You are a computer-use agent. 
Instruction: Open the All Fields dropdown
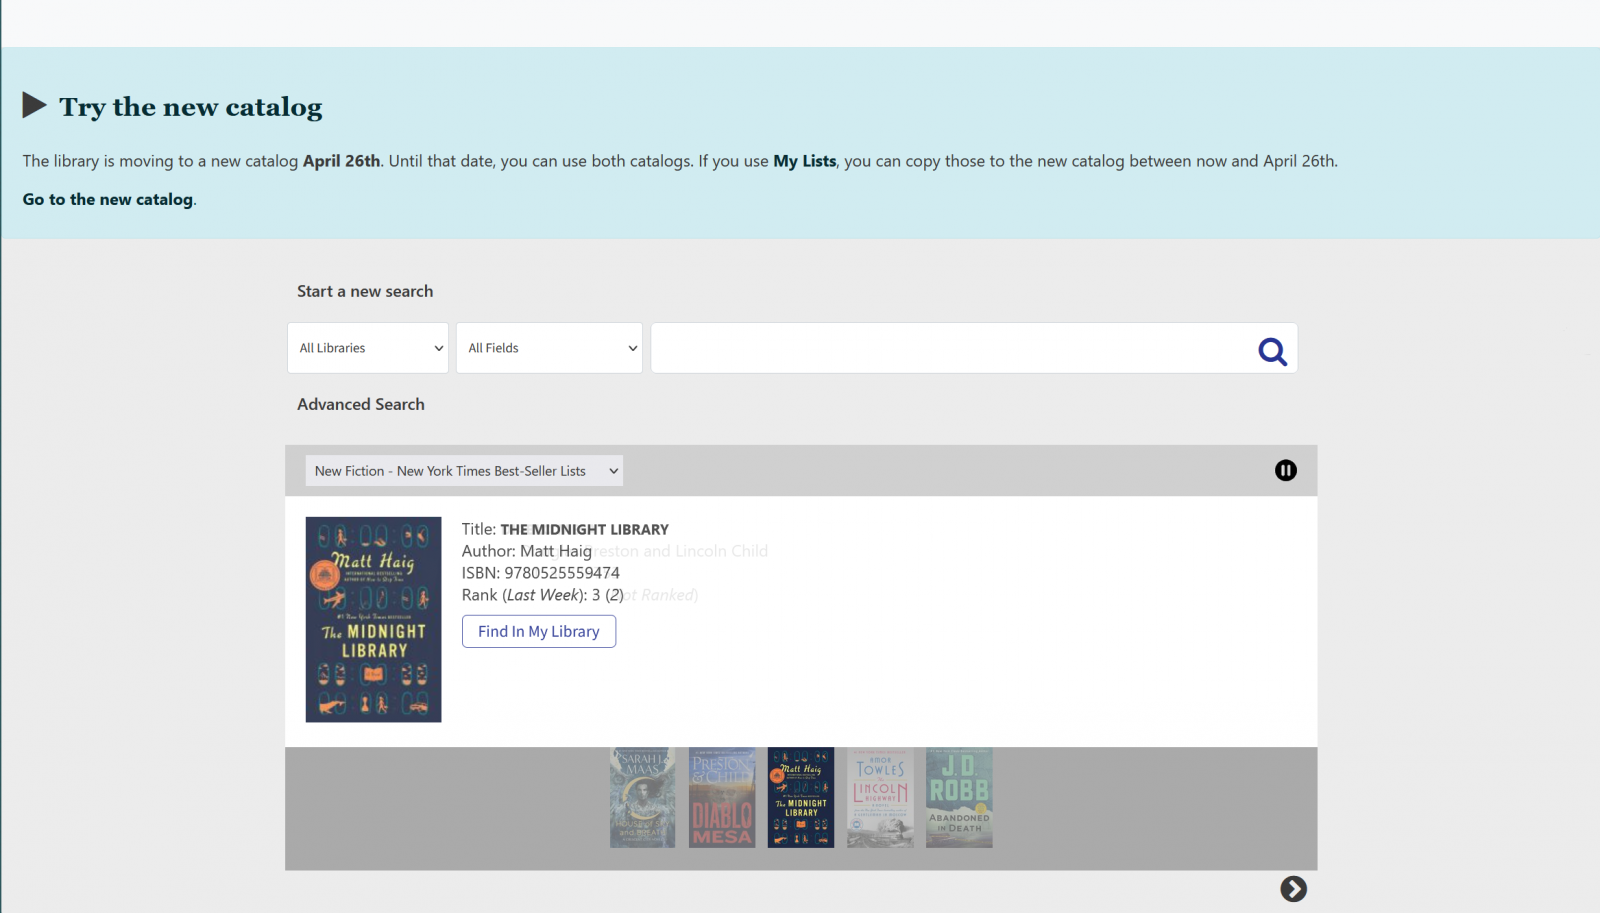549,348
